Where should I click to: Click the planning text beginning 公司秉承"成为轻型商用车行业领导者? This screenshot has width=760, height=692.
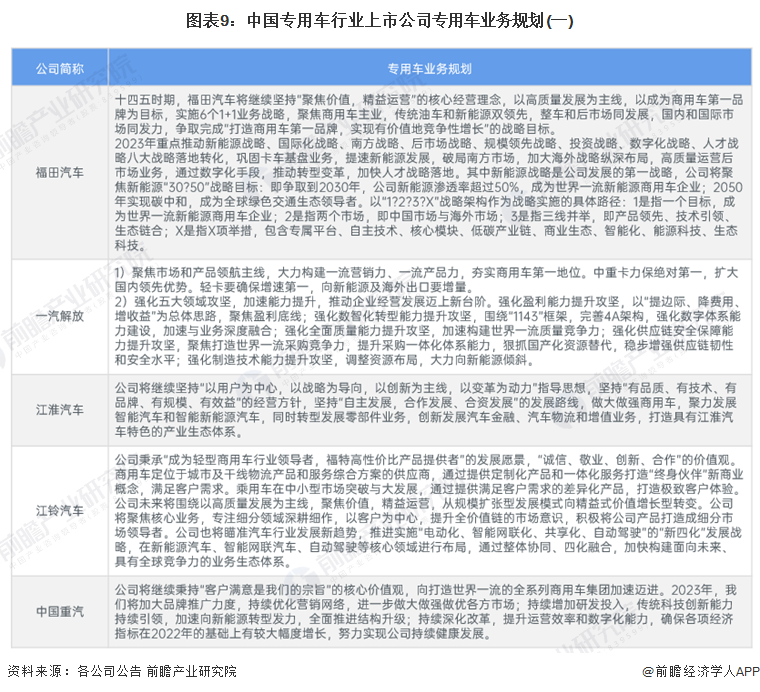tap(428, 511)
